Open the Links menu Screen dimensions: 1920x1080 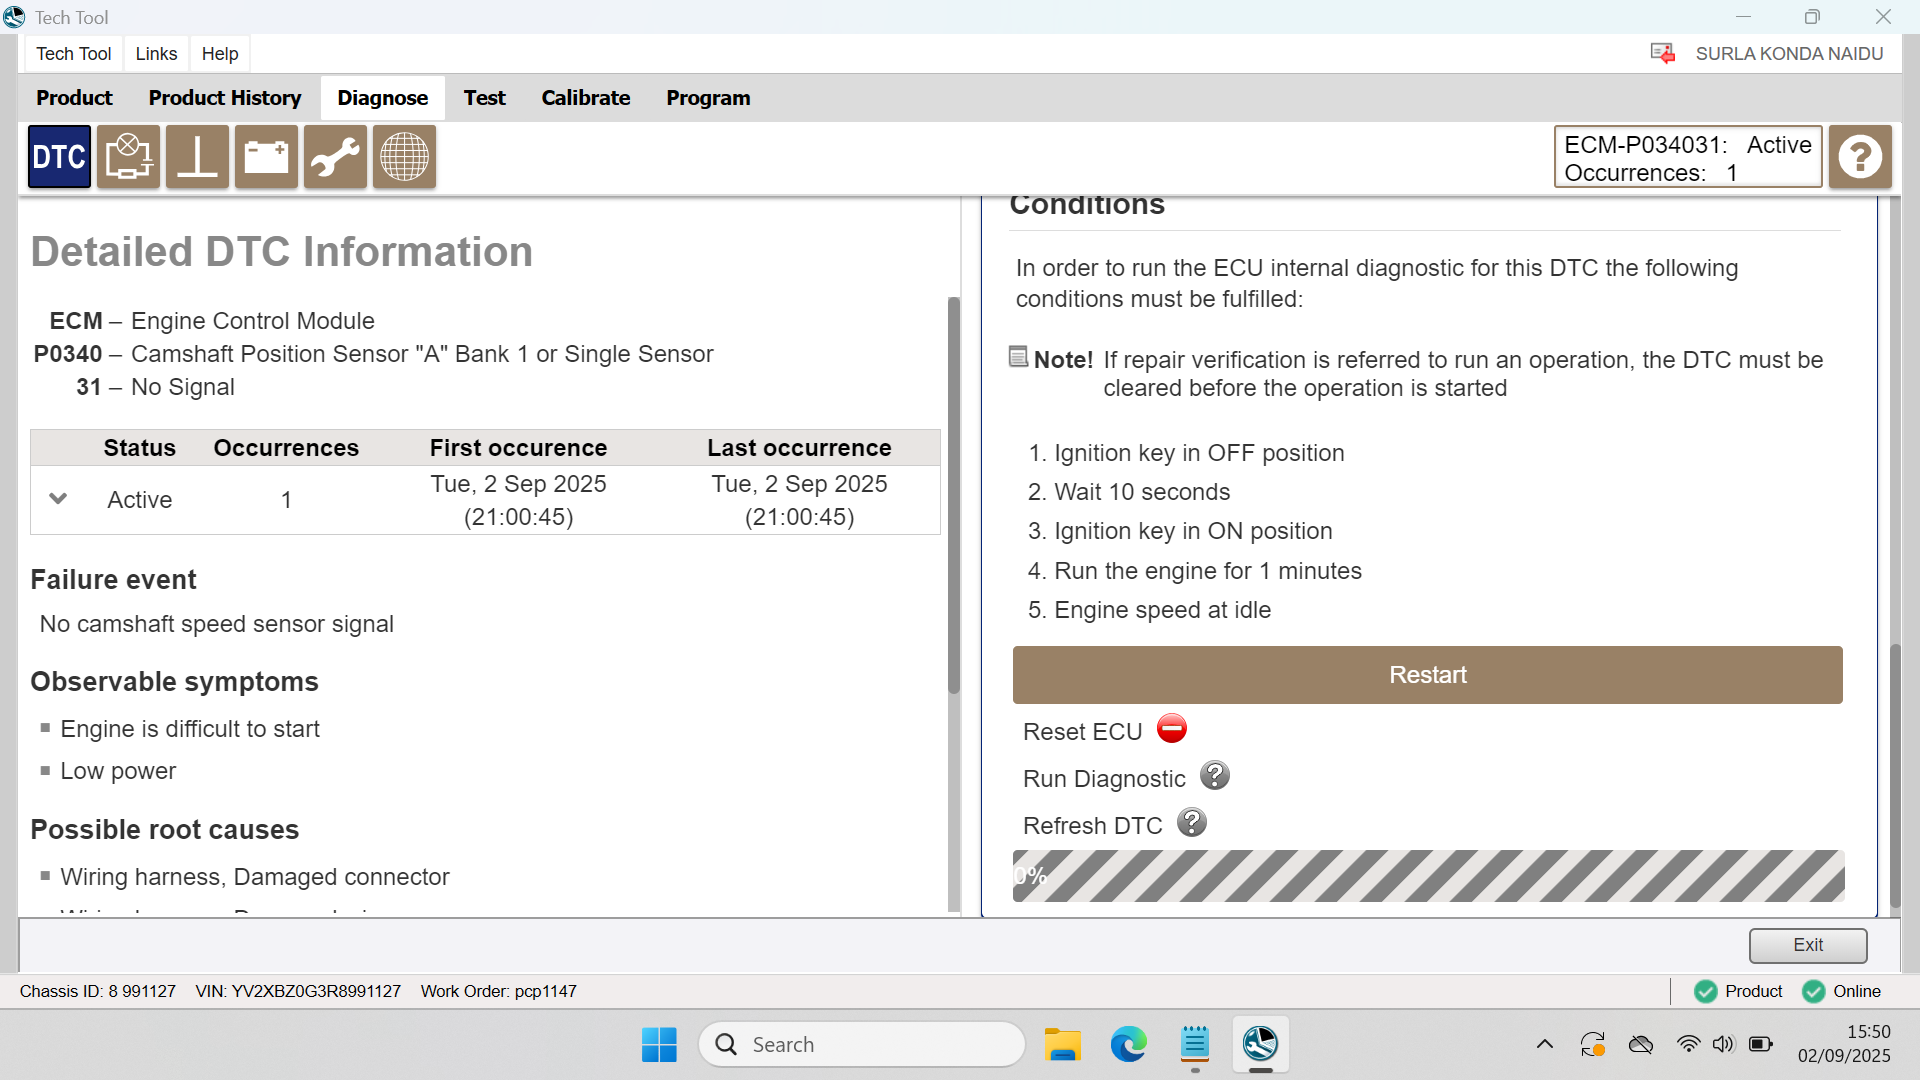156,54
